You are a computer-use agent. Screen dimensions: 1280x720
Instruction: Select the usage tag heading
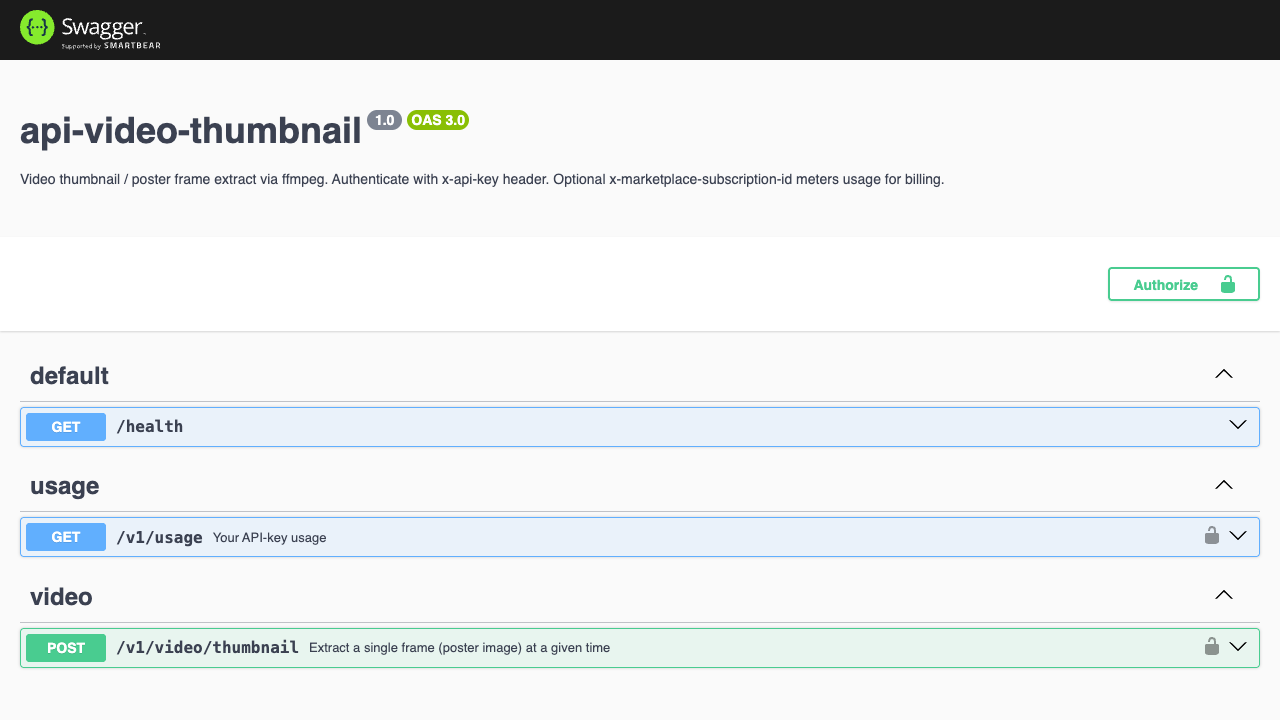click(64, 486)
